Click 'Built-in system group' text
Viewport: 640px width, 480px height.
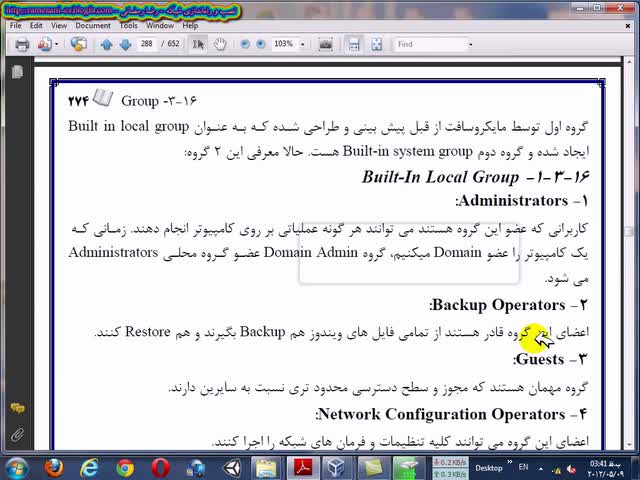tap(407, 151)
